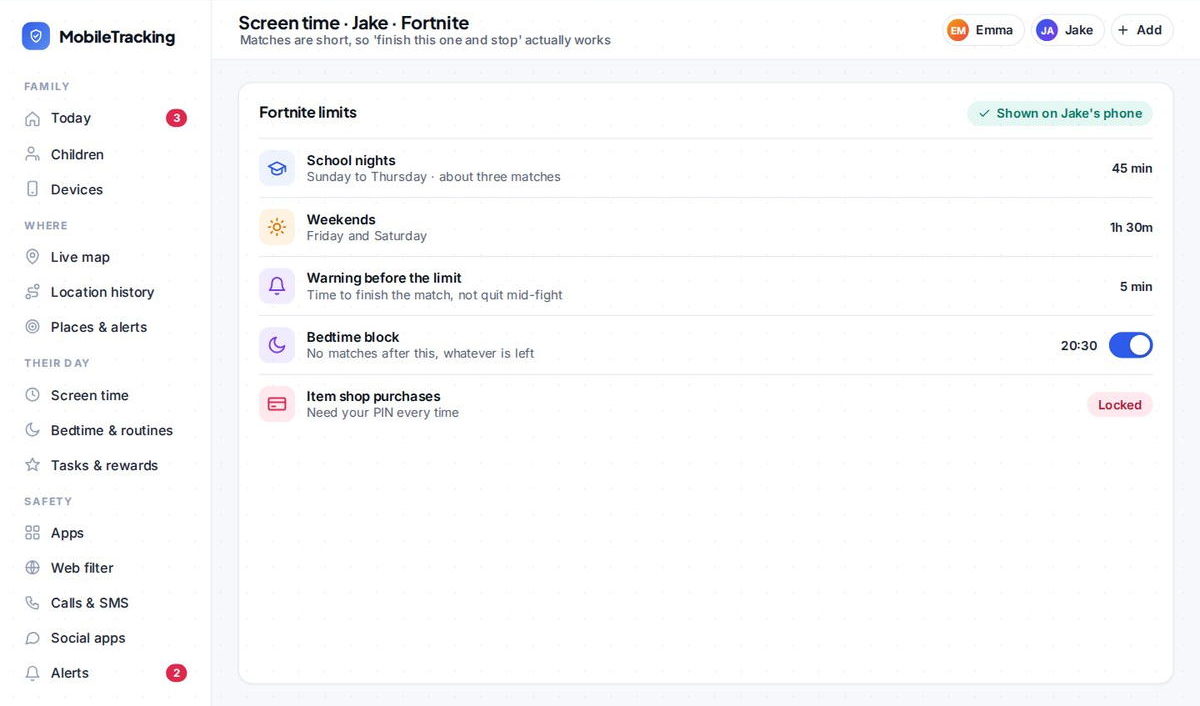Click the Alerts badge showing 2
Viewport: 1200px width, 706px height.
[x=176, y=673]
